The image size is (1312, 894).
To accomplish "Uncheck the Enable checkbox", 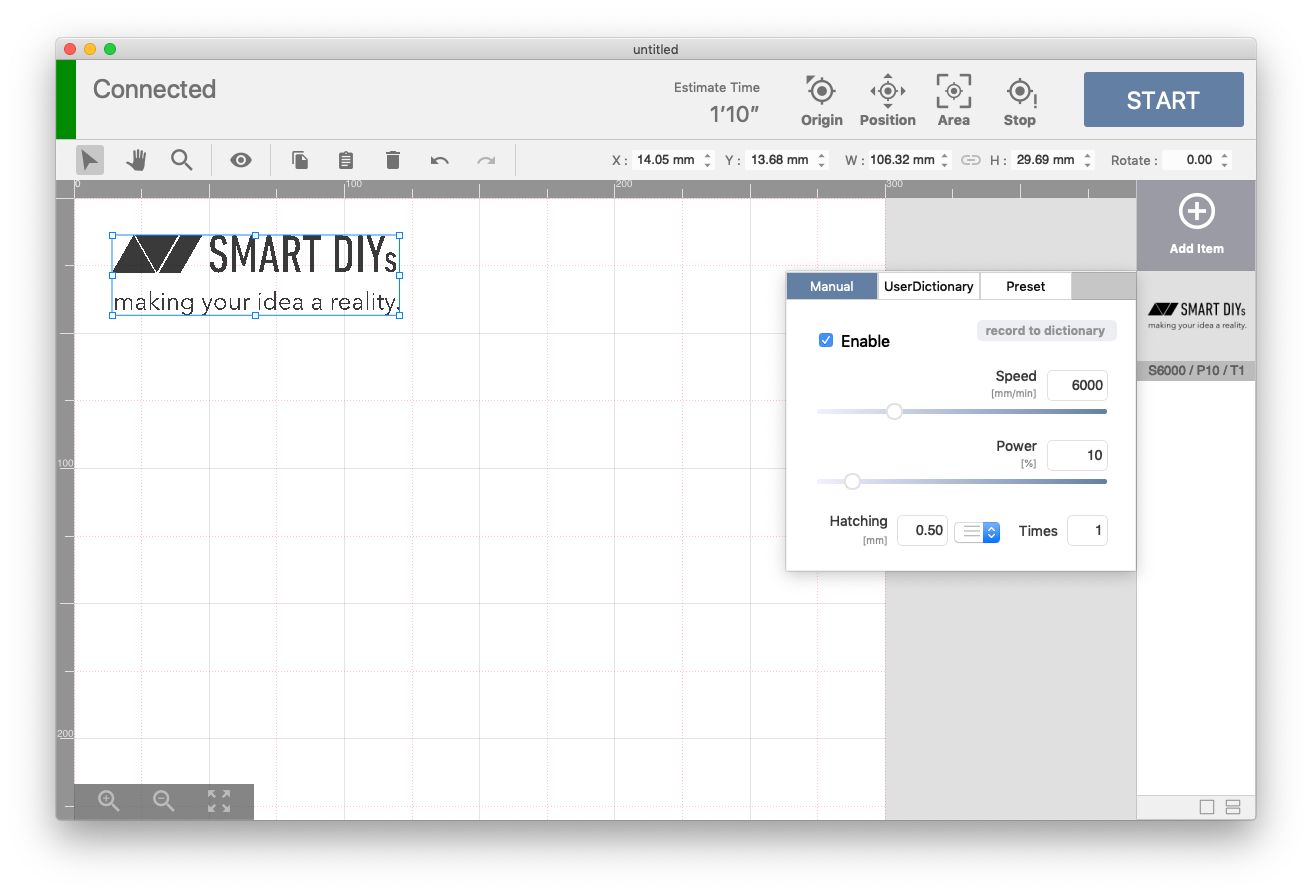I will point(826,340).
